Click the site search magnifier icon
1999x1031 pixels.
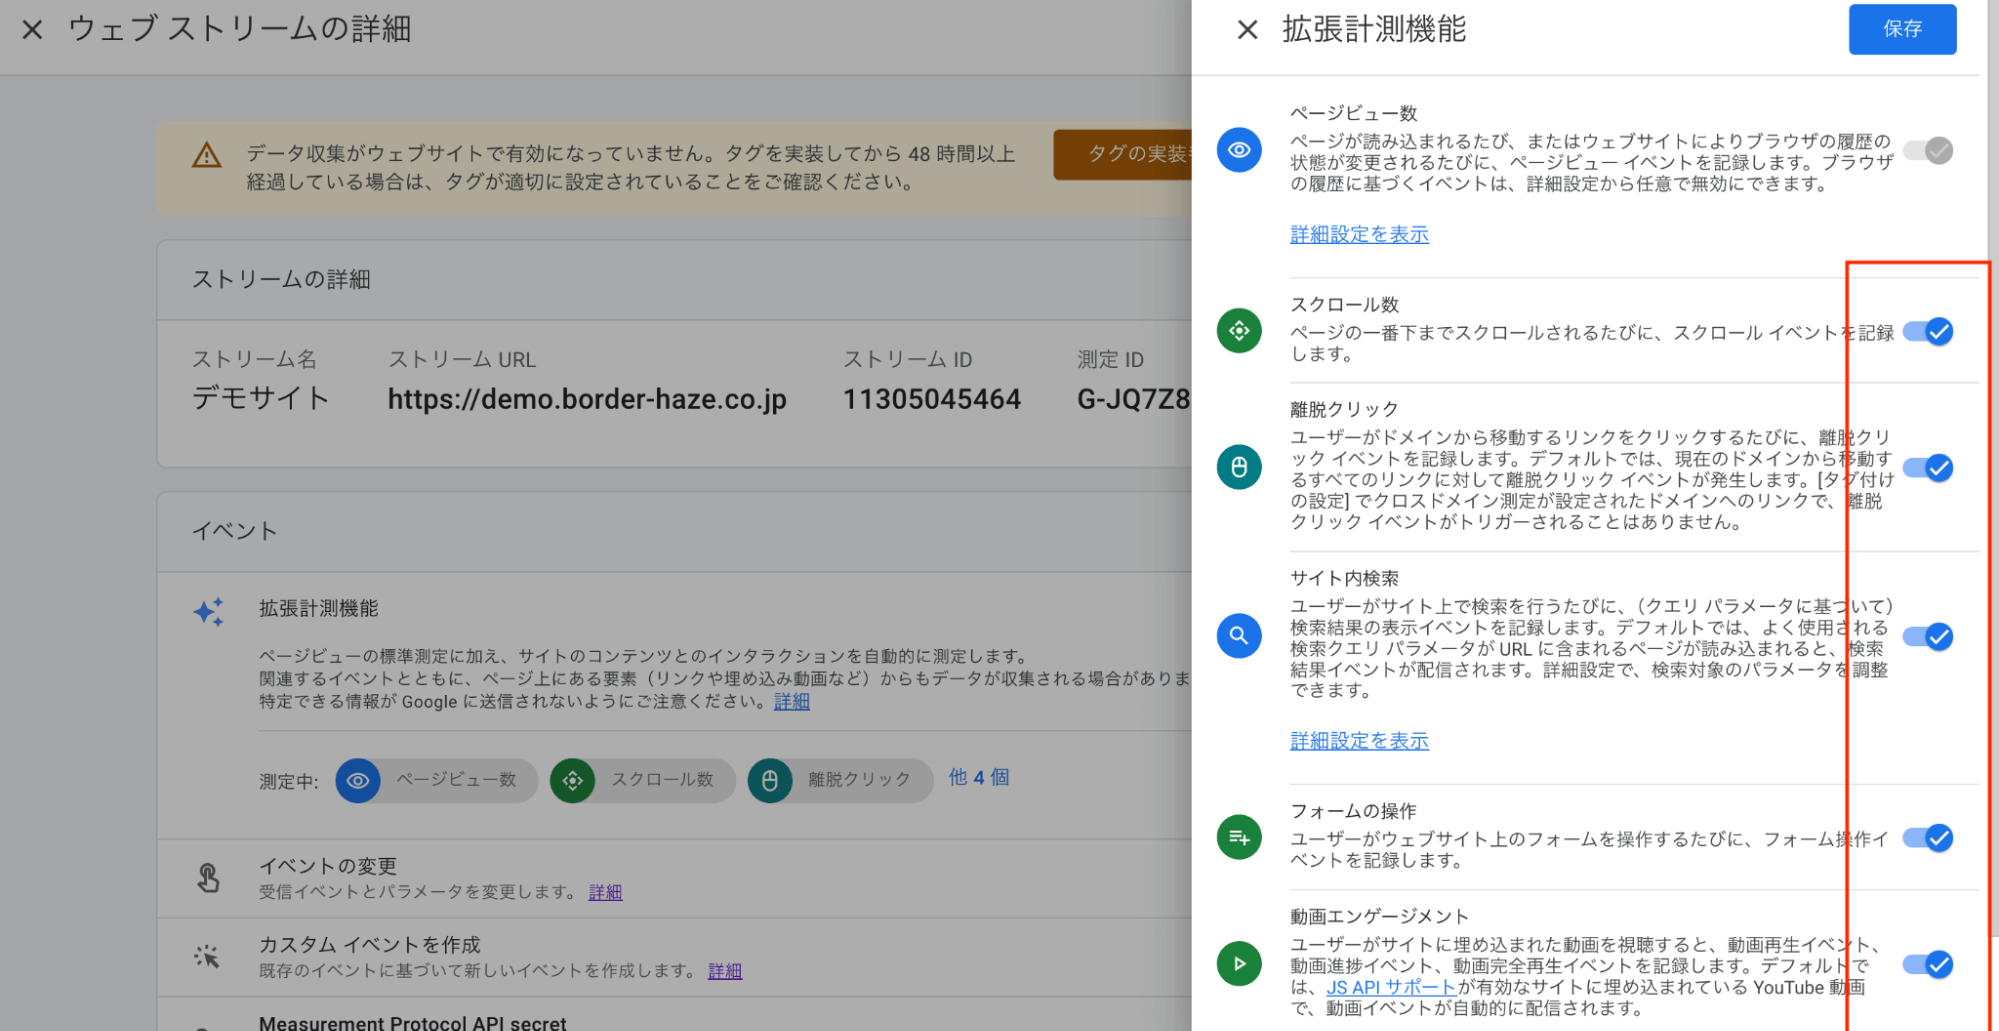click(1239, 636)
